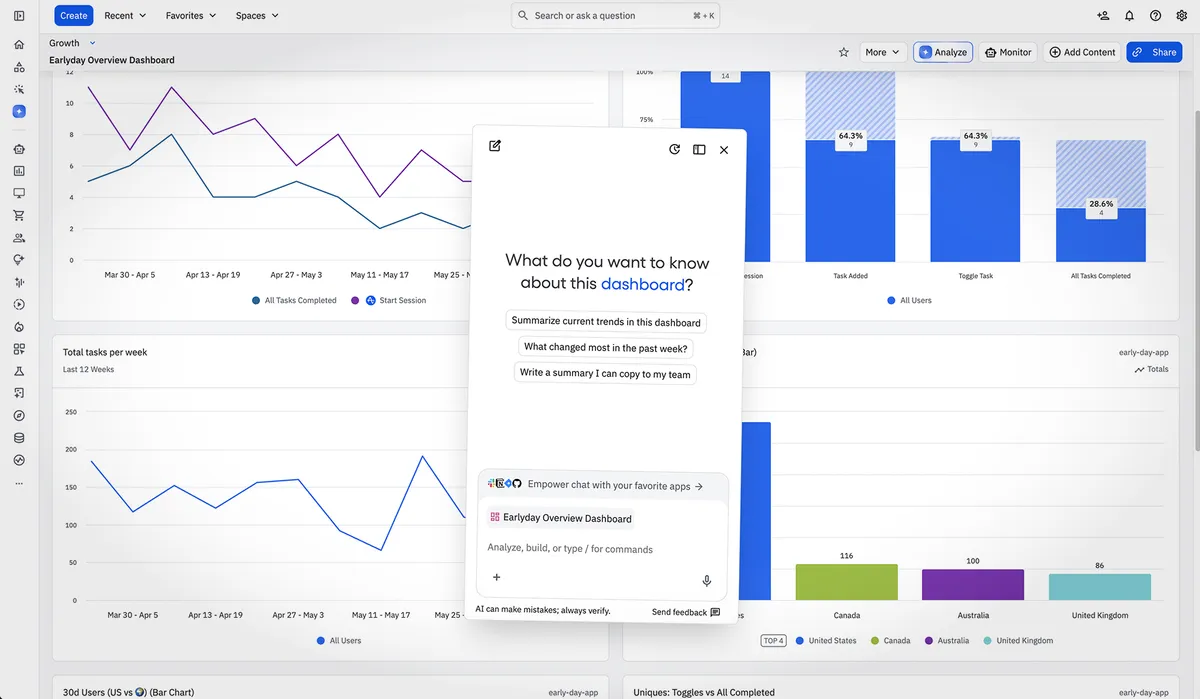Toggle All Users legend in Total tasks chart
The width and height of the screenshot is (1200, 699).
pos(339,640)
